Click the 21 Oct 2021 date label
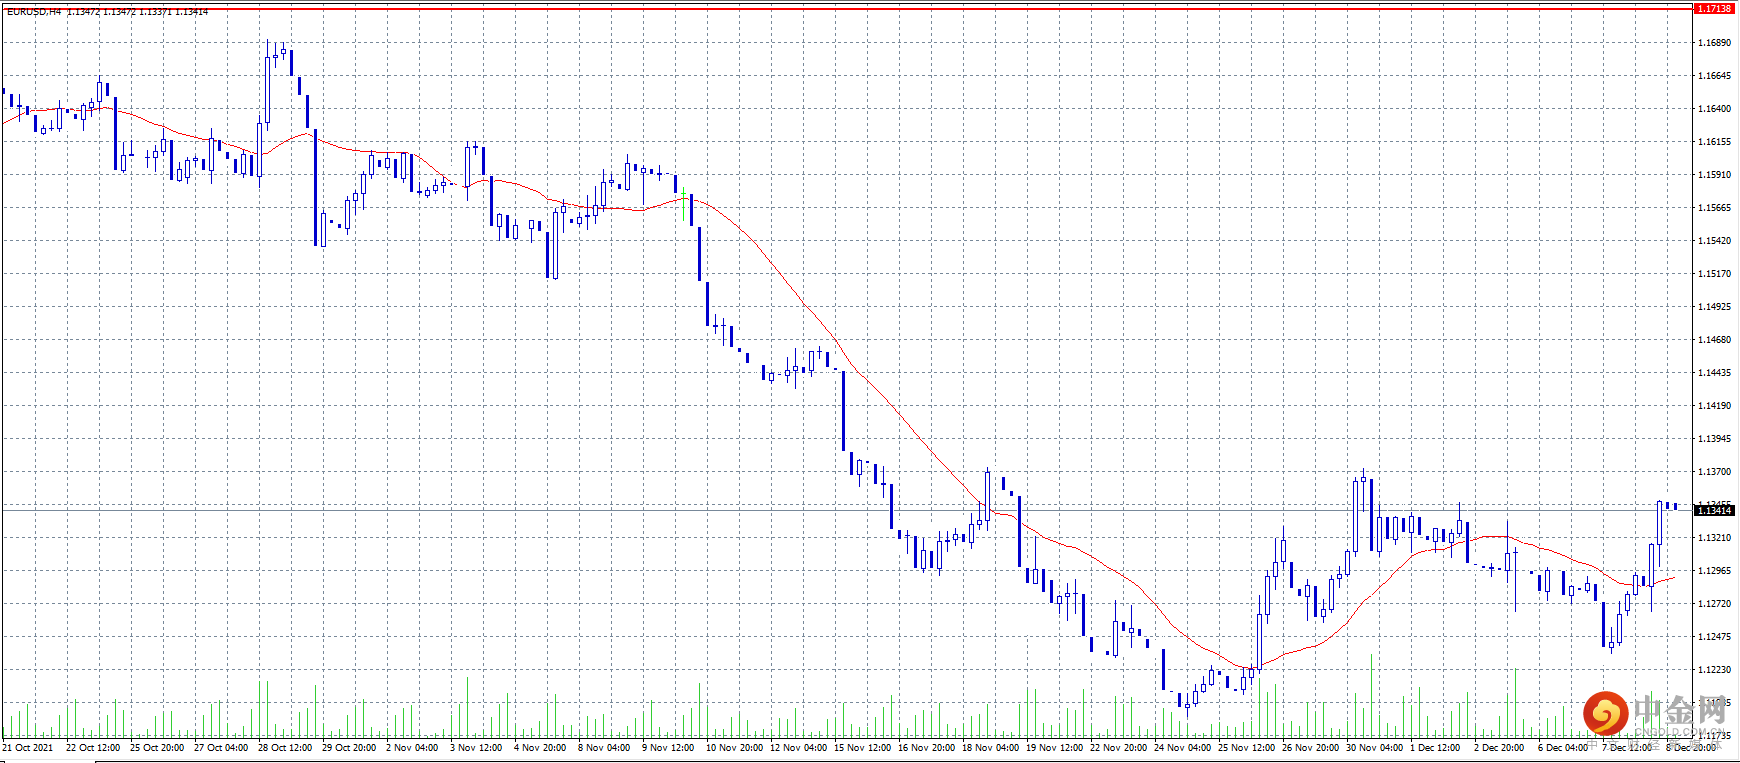 tap(28, 748)
